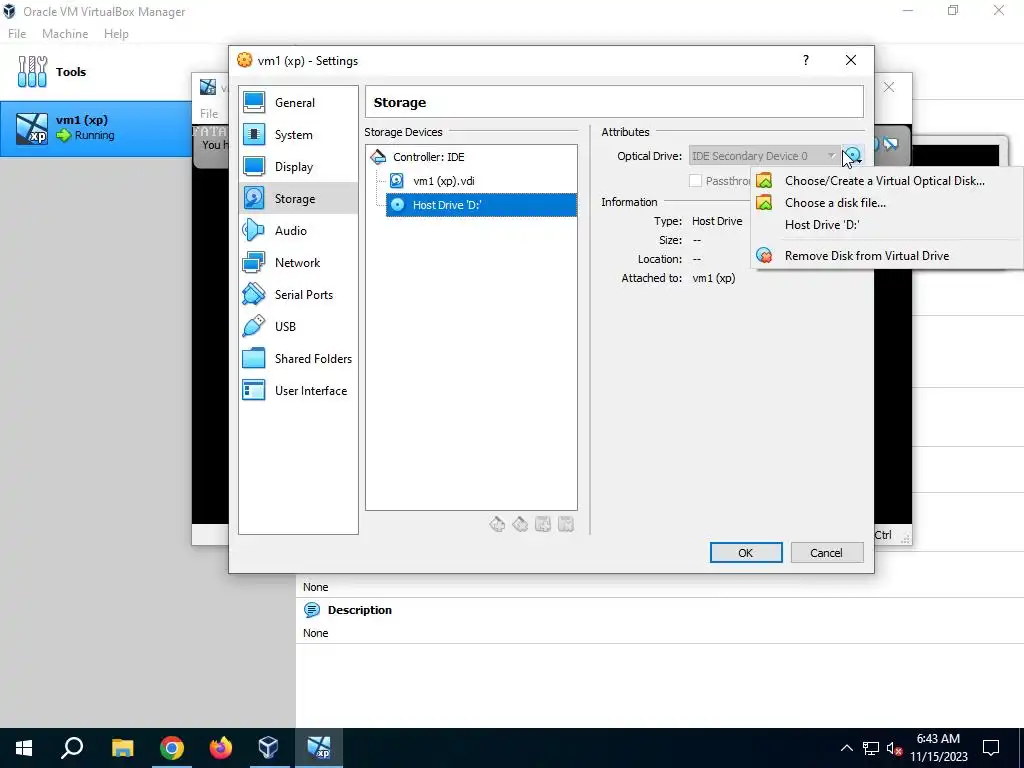This screenshot has width=1024, height=768.
Task: Open taskbar search magnifier
Action: click(72, 748)
